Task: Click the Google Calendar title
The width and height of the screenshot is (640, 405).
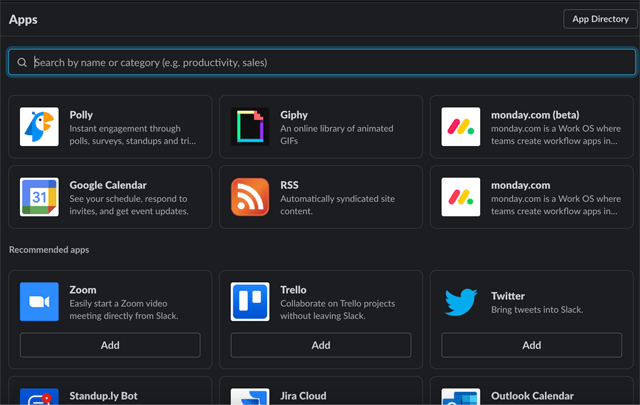Action: pos(108,185)
